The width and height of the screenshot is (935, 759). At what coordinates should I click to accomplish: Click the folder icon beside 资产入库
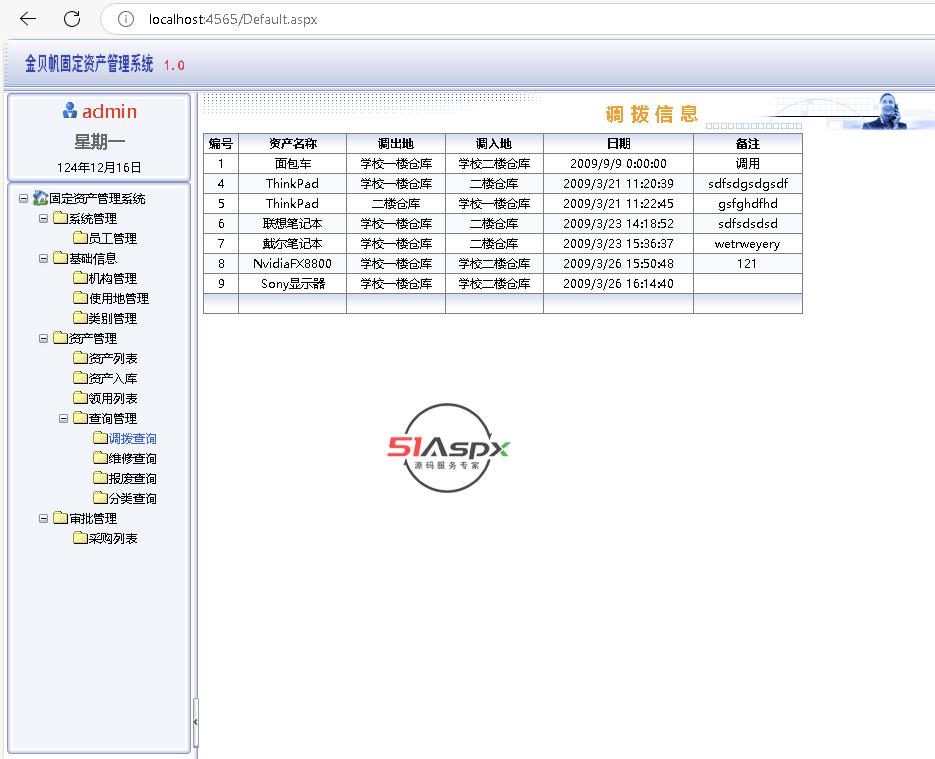[x=80, y=378]
